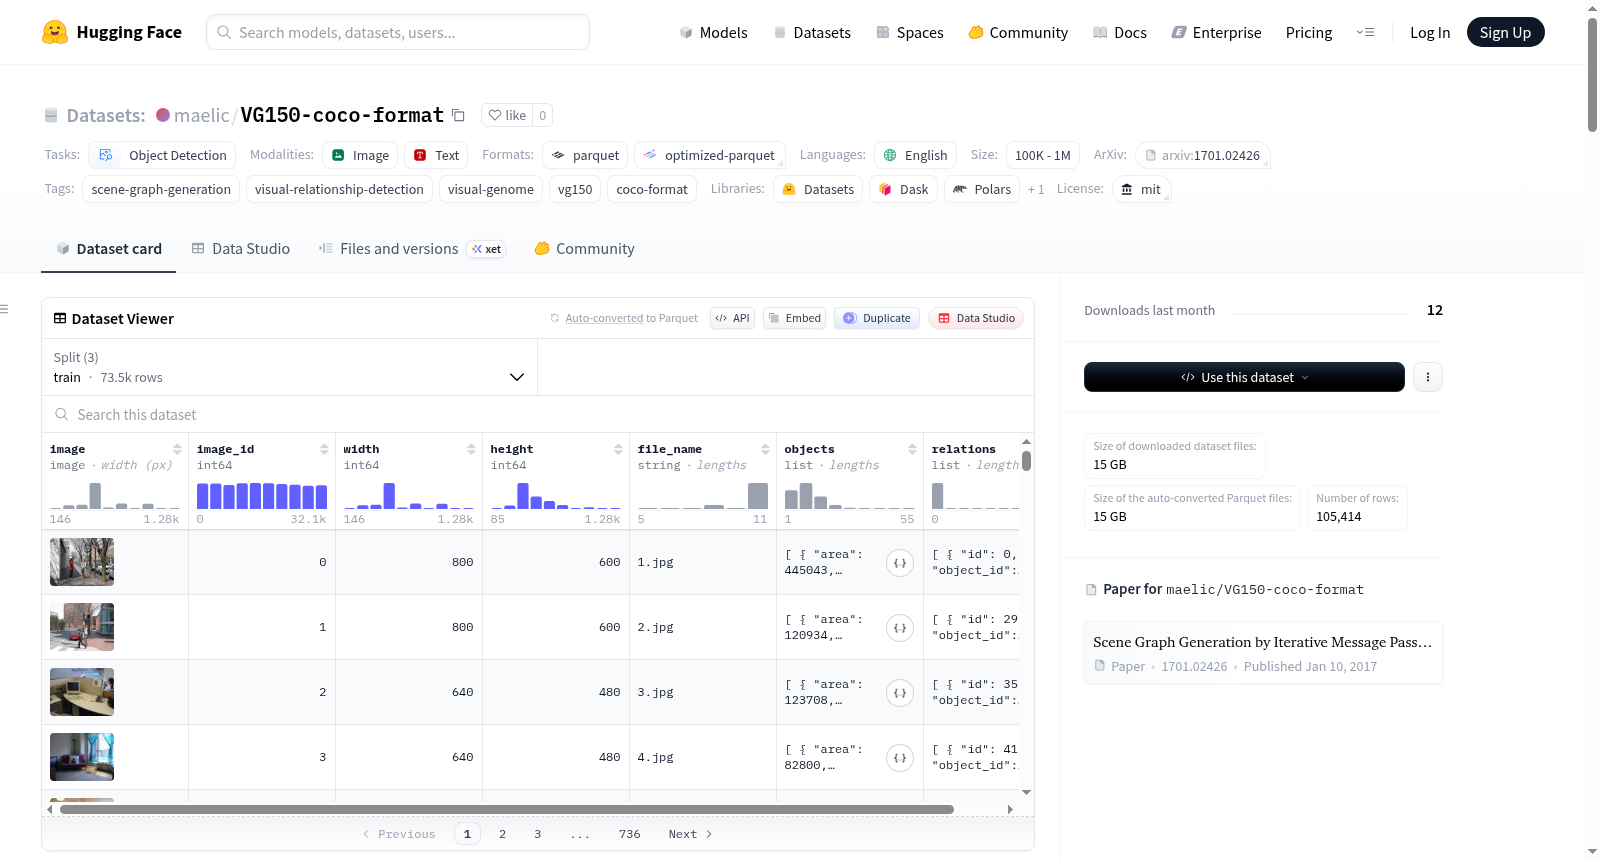Open Spaces in the top navigation

[x=910, y=32]
